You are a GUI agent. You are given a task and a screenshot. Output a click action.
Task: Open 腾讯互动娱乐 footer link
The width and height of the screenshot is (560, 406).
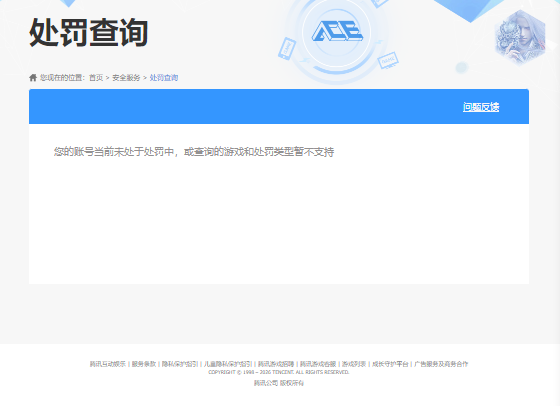point(108,364)
